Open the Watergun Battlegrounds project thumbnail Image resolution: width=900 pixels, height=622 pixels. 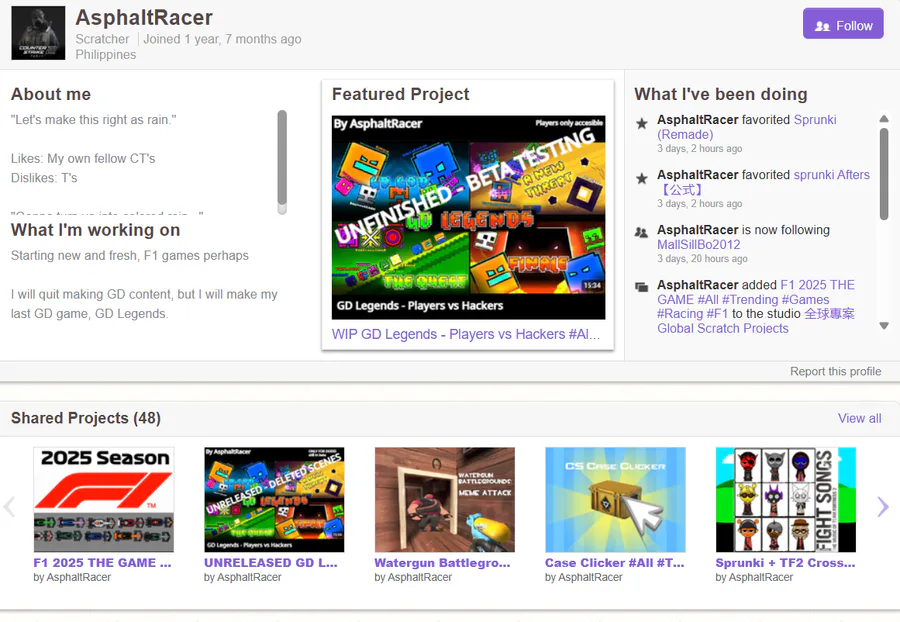pyautogui.click(x=445, y=500)
